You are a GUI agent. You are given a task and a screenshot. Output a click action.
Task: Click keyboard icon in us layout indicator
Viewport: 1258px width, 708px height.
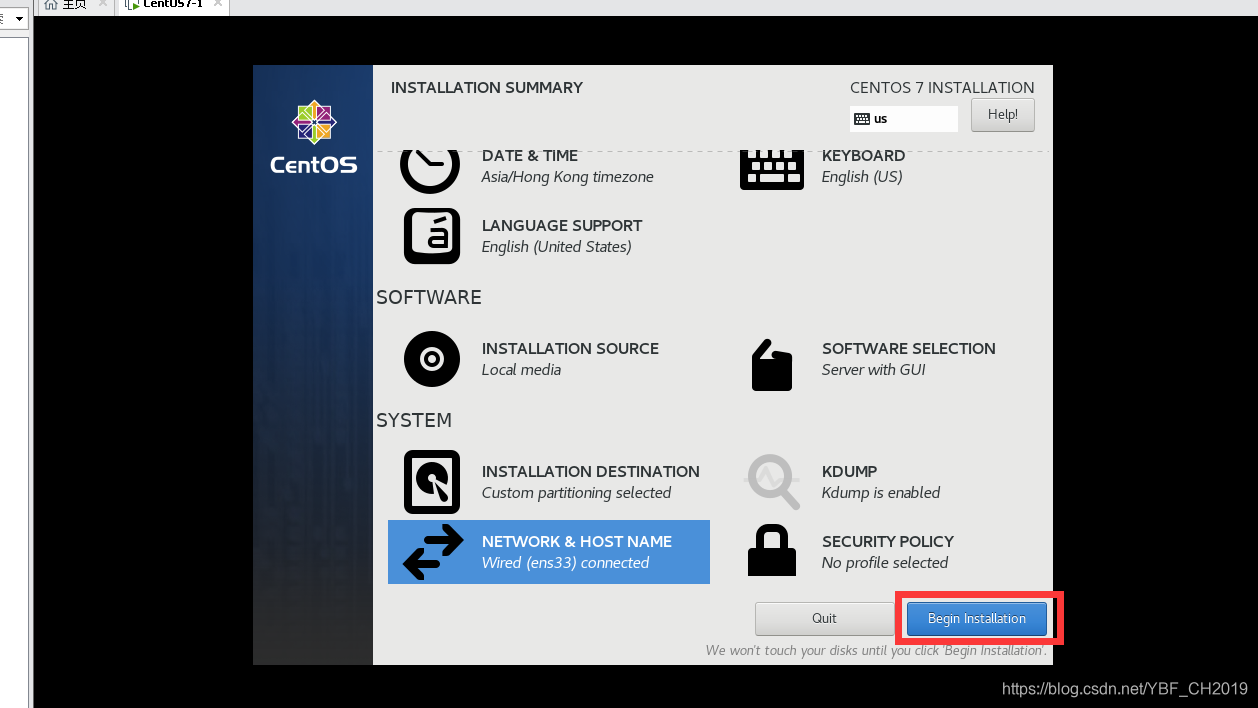pyautogui.click(x=861, y=119)
